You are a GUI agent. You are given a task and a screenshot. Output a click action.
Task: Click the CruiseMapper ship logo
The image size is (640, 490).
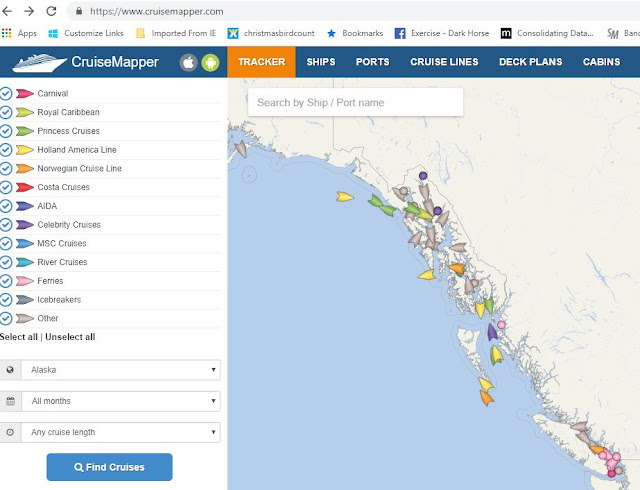[x=40, y=63]
